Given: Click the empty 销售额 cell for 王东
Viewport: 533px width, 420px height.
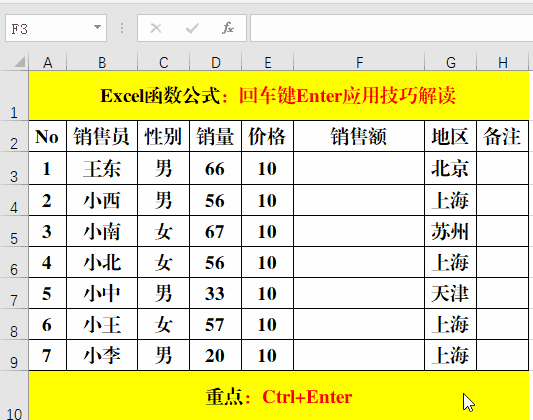Looking at the screenshot, I should pos(359,168).
